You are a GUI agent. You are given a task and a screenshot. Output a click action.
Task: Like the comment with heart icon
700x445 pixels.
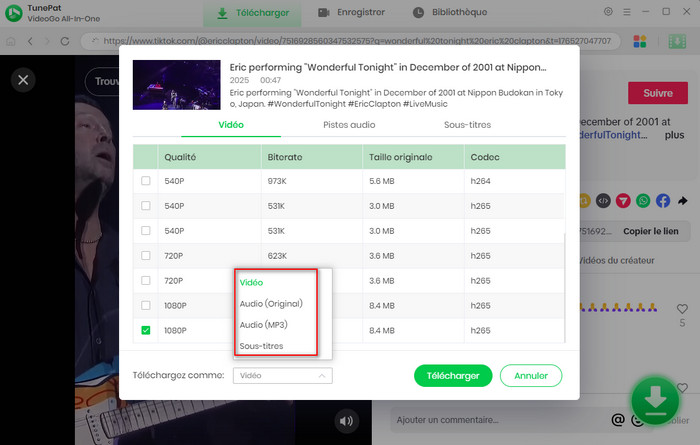tap(682, 310)
